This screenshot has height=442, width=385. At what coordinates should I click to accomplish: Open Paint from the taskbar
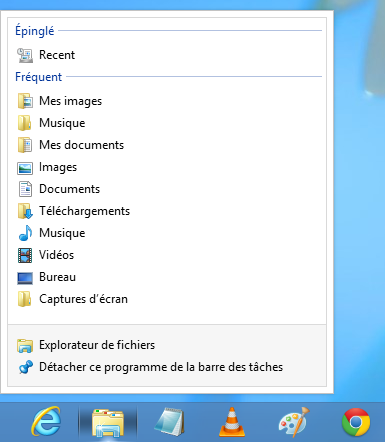(x=294, y=422)
